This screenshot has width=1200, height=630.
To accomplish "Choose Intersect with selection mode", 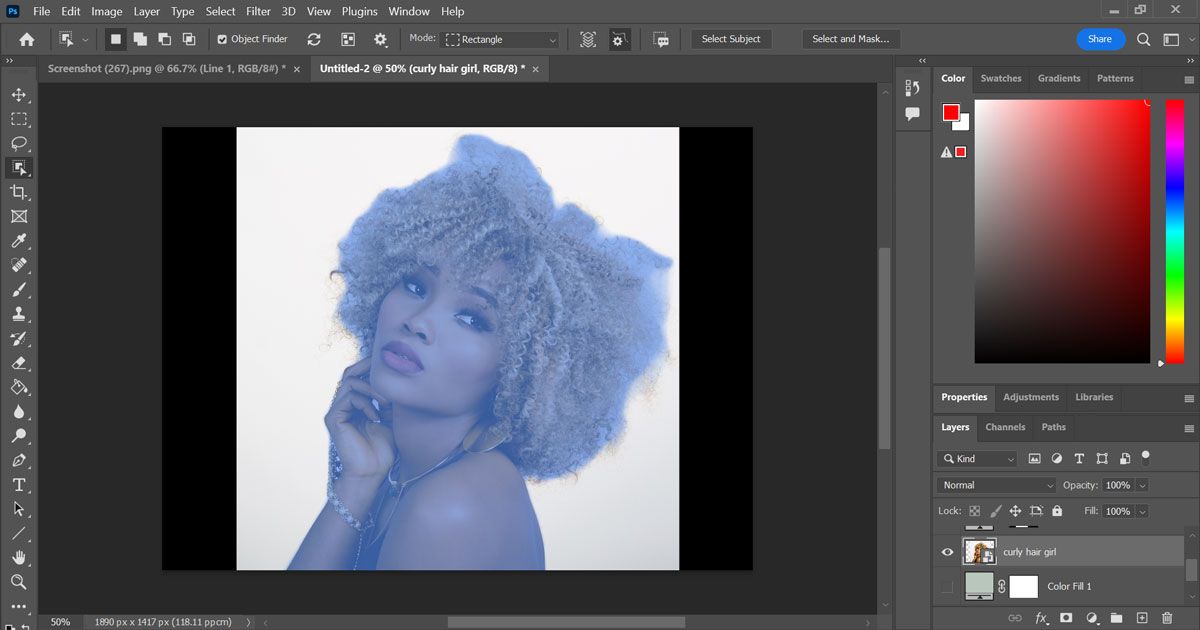I will click(x=189, y=39).
